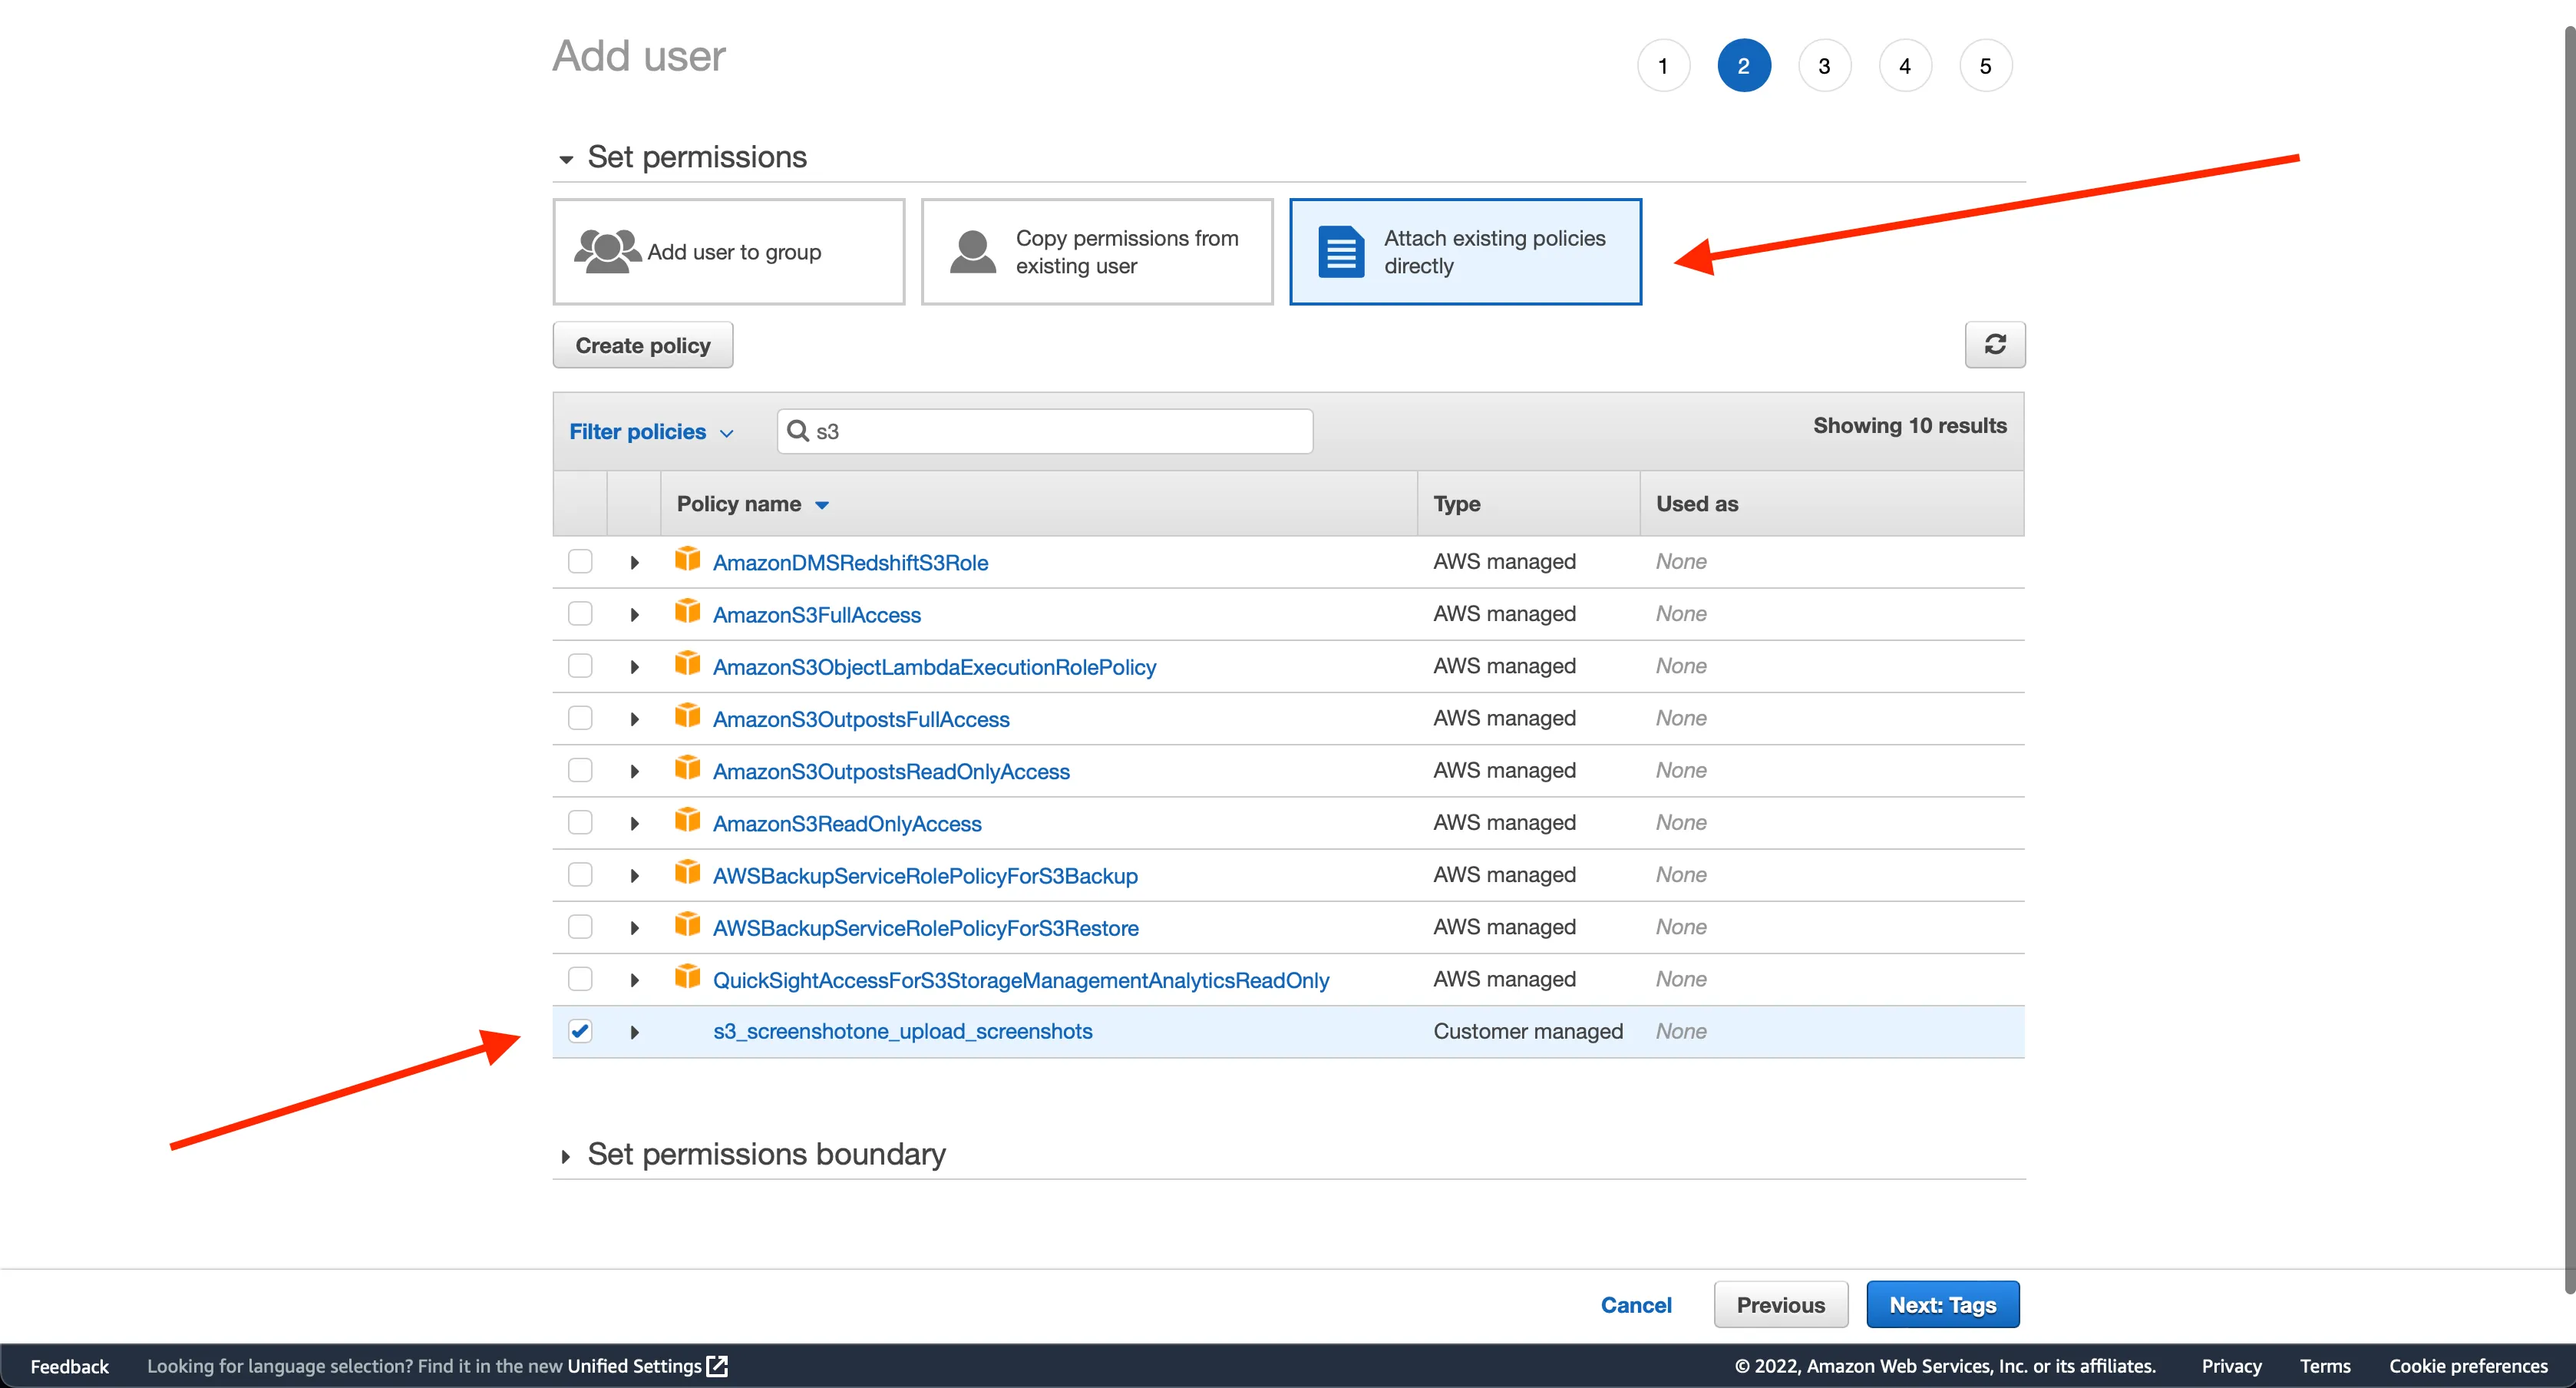Click the Attach existing policies document icon
Screen dimensions: 2576x1388
pyautogui.click(x=1340, y=252)
